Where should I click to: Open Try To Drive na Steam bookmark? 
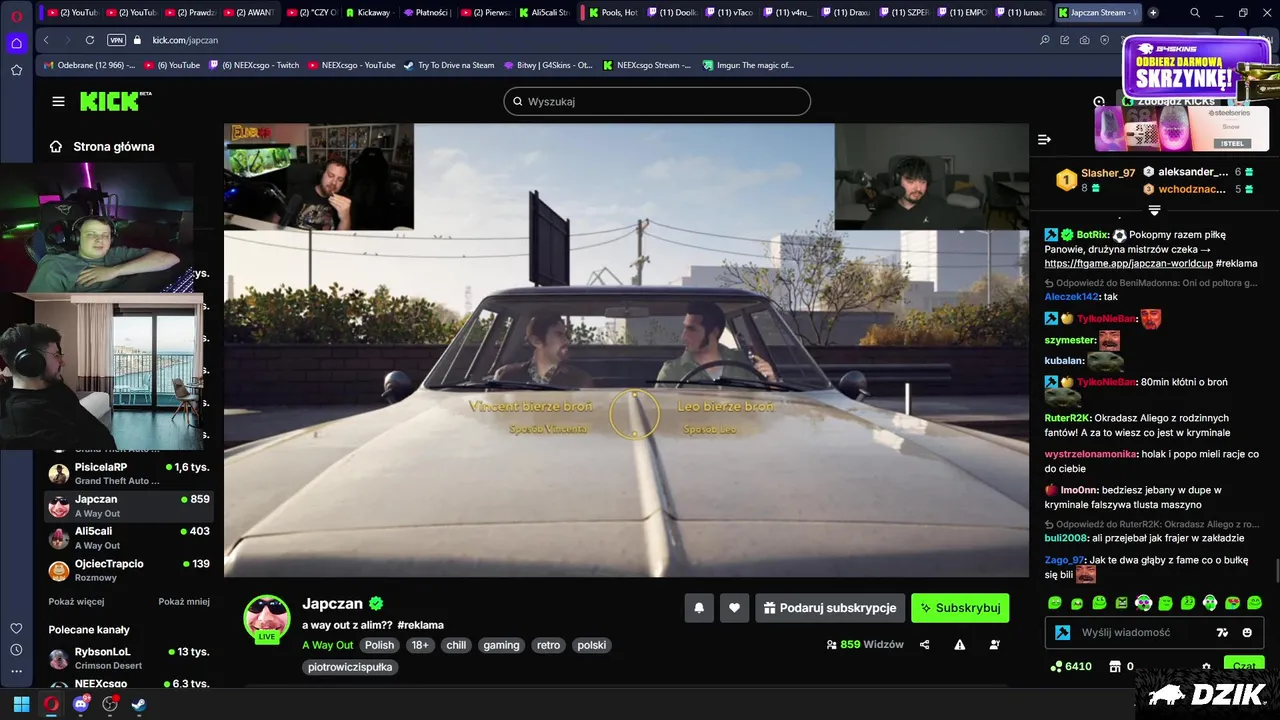449,65
